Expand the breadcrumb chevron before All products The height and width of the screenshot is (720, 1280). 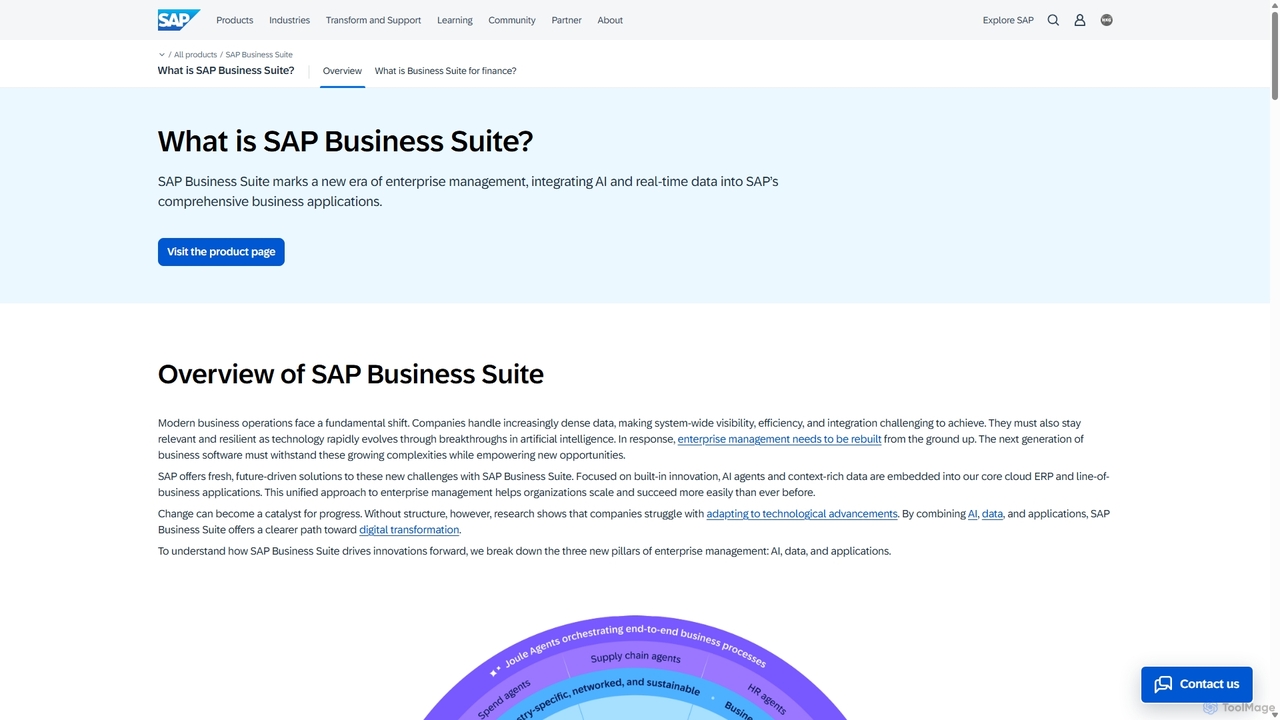tap(162, 55)
